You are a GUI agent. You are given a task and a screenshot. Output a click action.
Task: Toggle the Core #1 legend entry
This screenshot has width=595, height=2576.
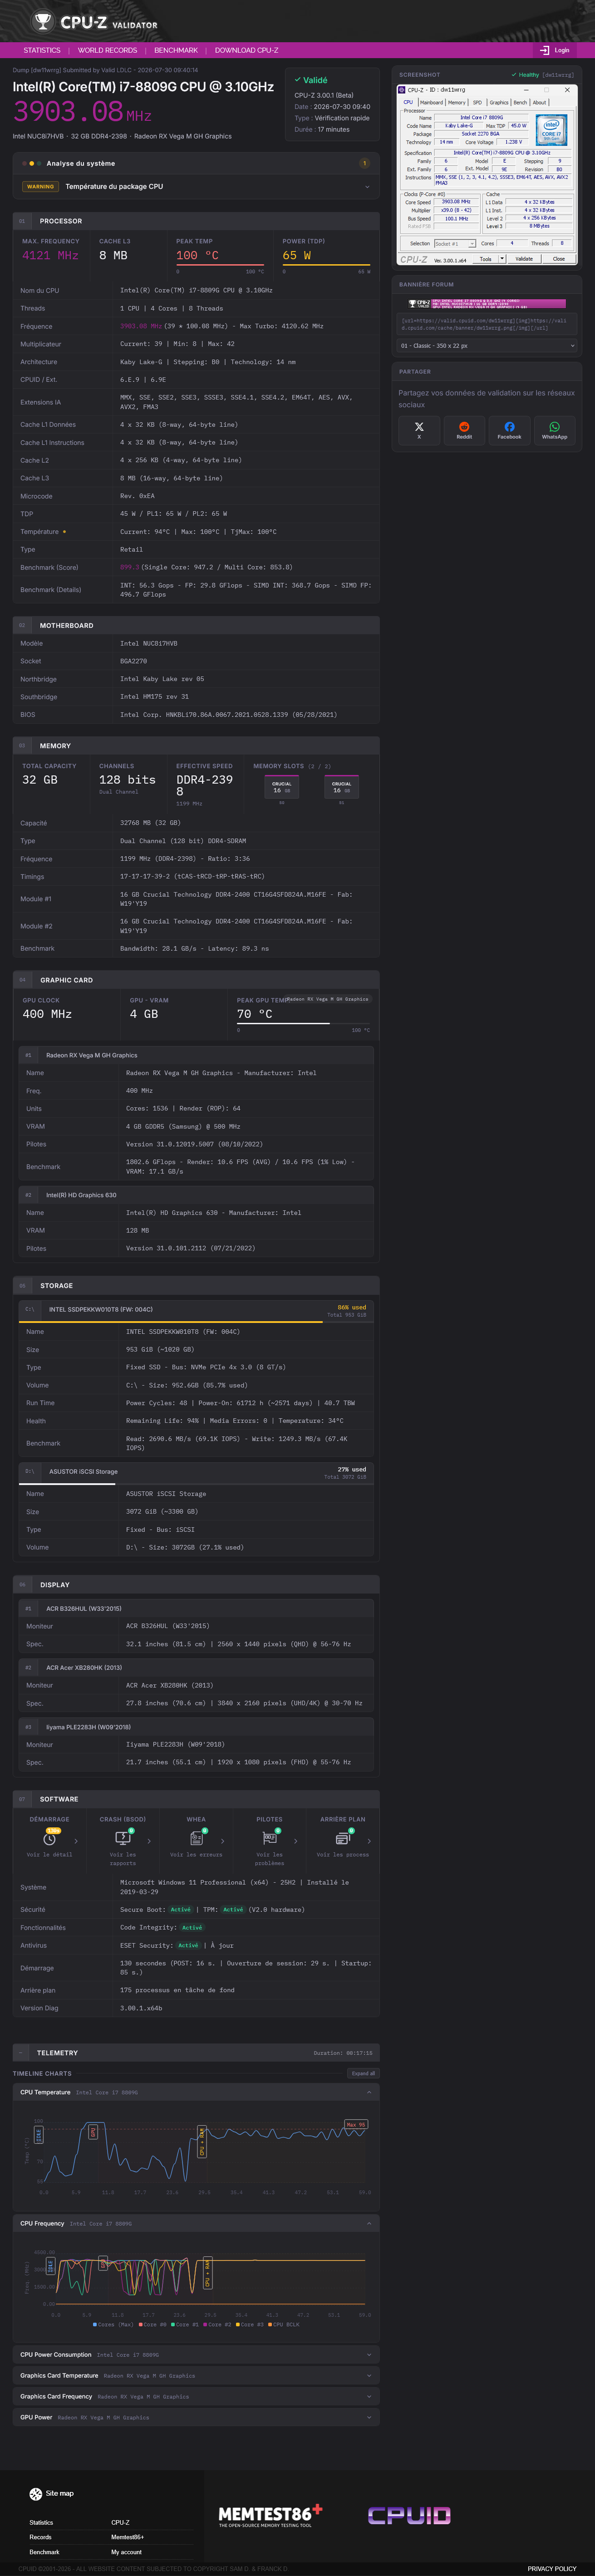pyautogui.click(x=185, y=2324)
